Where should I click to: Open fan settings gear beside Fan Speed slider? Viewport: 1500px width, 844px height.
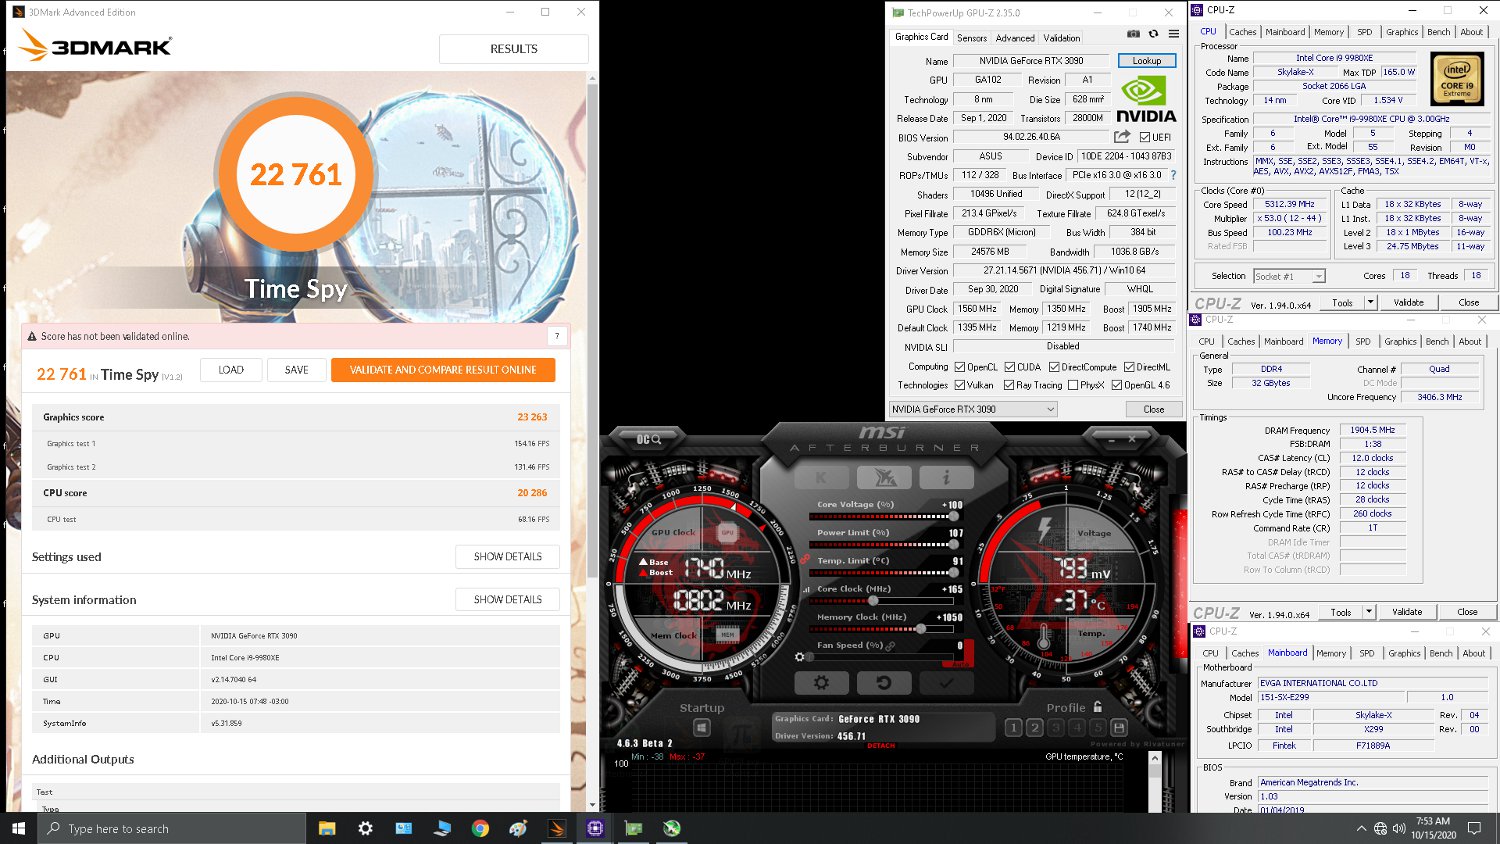click(799, 657)
